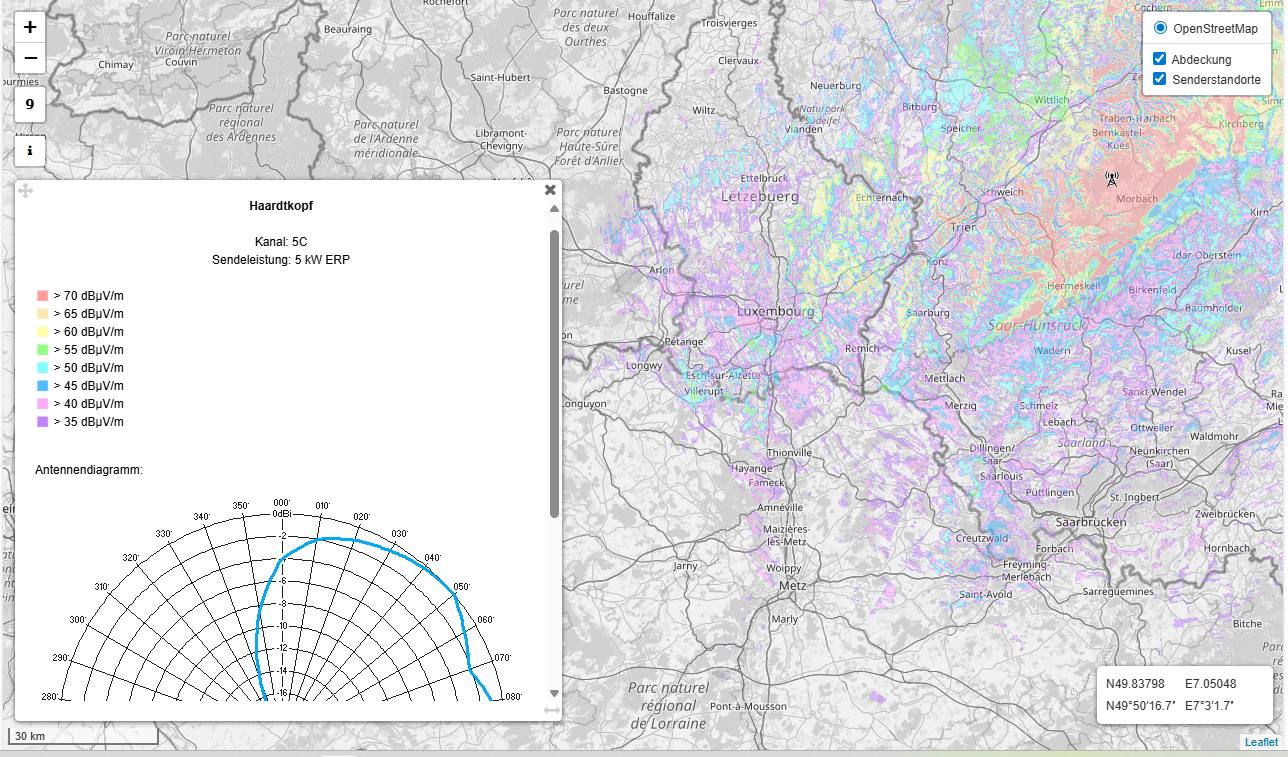Click the zoom level 9 indicator

pyautogui.click(x=30, y=104)
